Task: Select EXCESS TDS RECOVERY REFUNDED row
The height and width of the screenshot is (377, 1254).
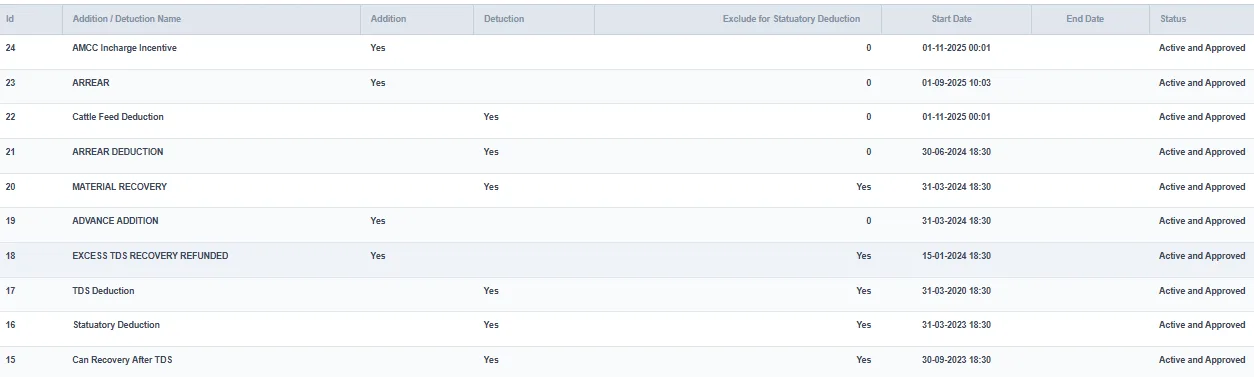Action: (x=627, y=256)
